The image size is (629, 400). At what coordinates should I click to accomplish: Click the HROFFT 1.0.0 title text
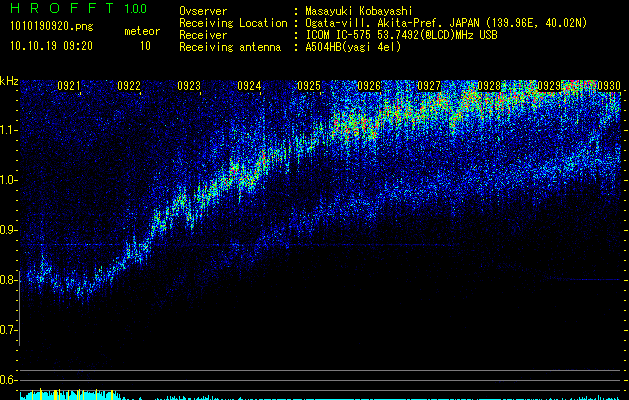coord(79,8)
